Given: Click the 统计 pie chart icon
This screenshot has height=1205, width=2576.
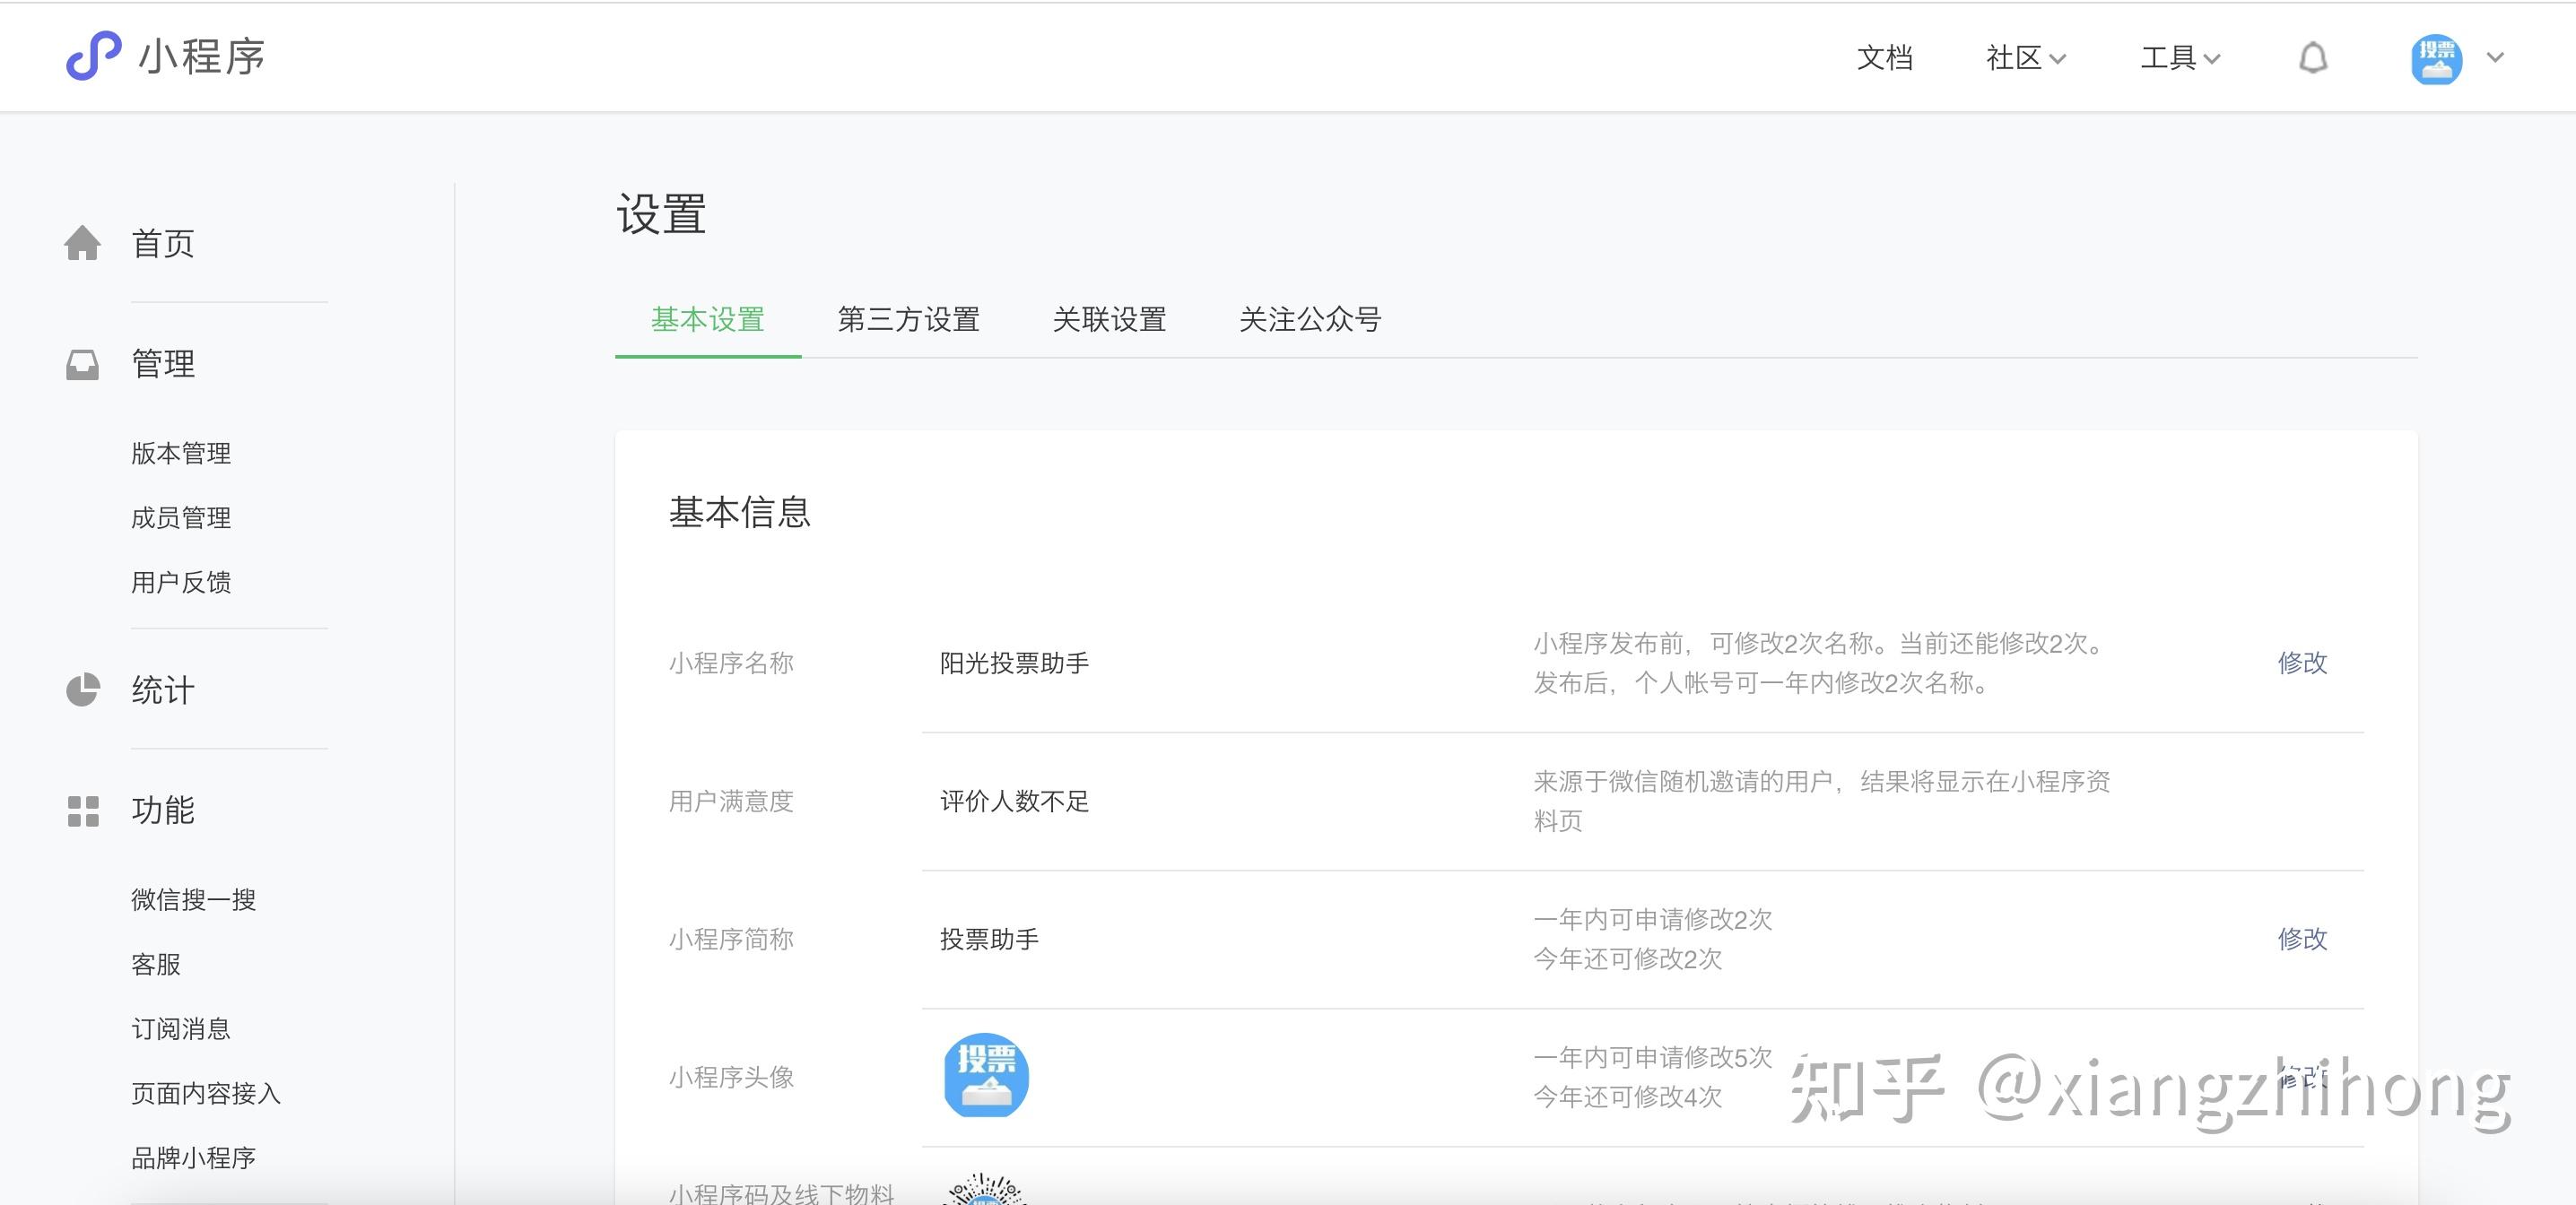Looking at the screenshot, I should point(83,690).
